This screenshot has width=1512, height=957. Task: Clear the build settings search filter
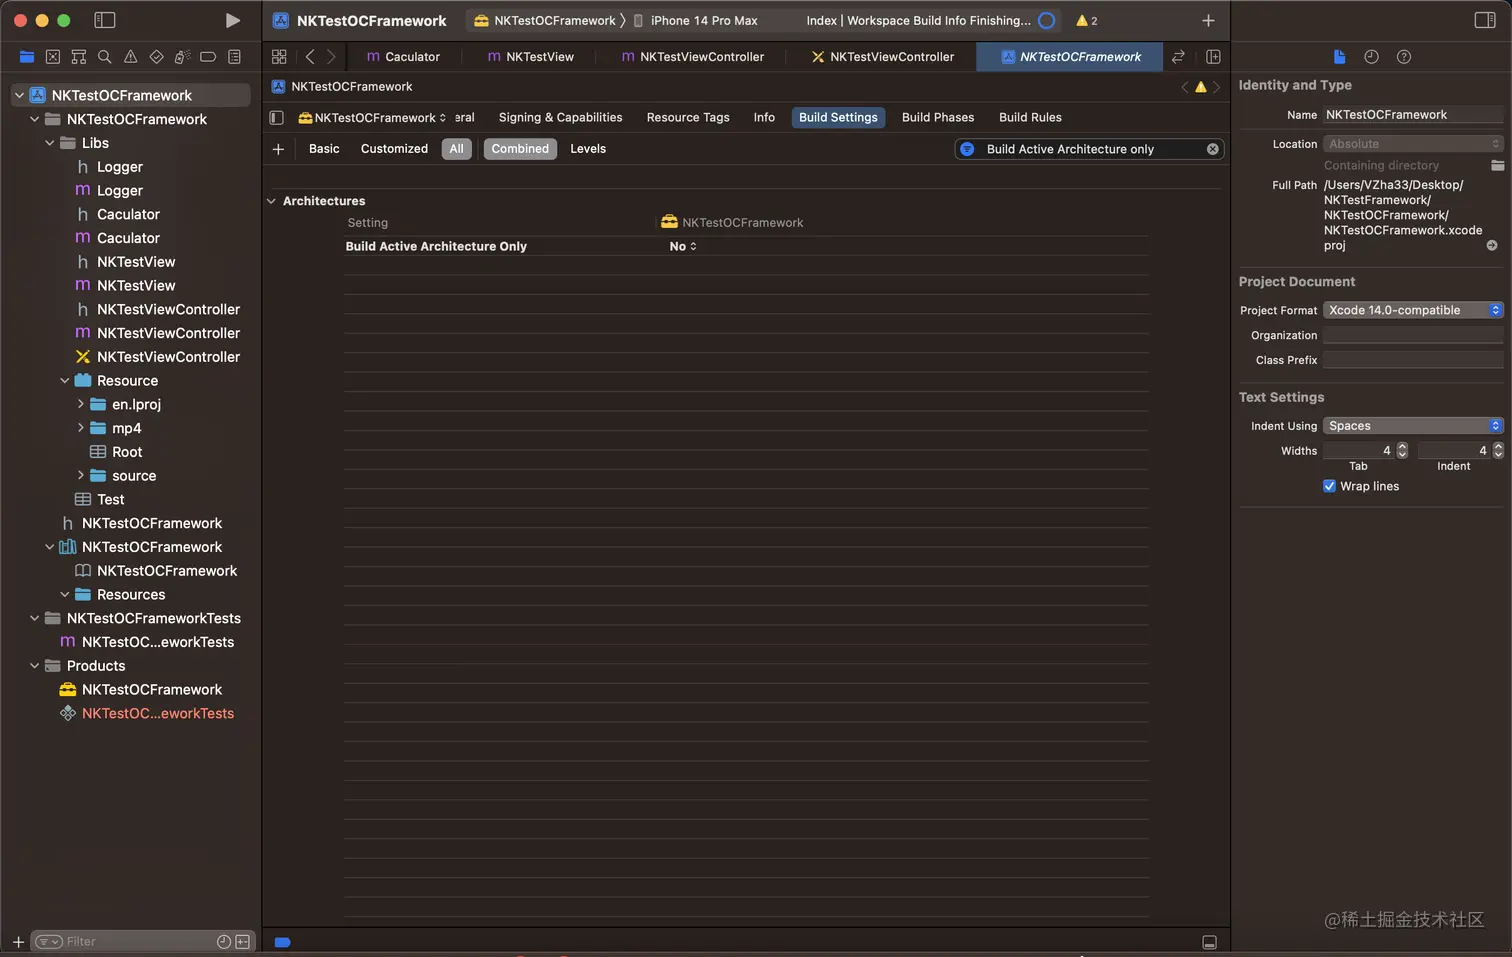[1213, 149]
